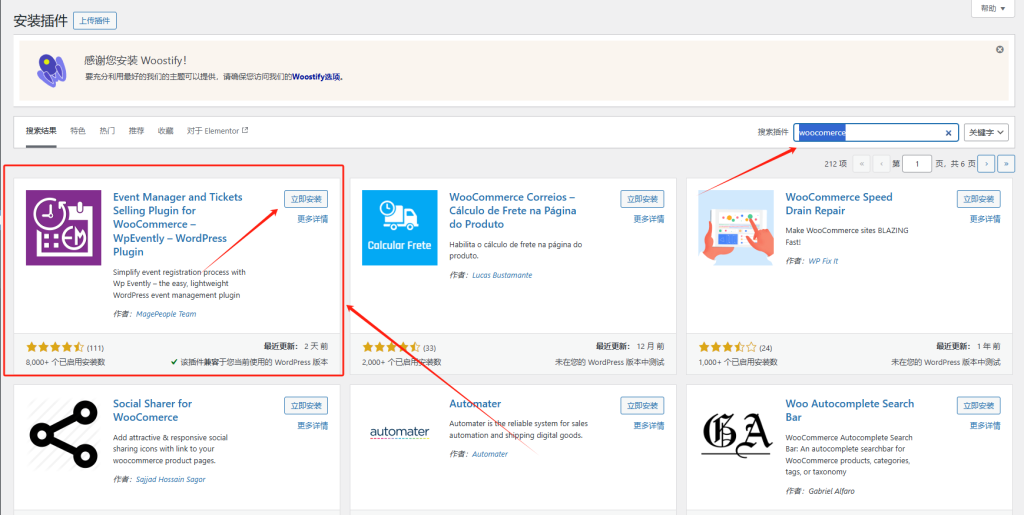Open the Woostify选项 link in notice
1024x515 pixels.
(x=317, y=77)
